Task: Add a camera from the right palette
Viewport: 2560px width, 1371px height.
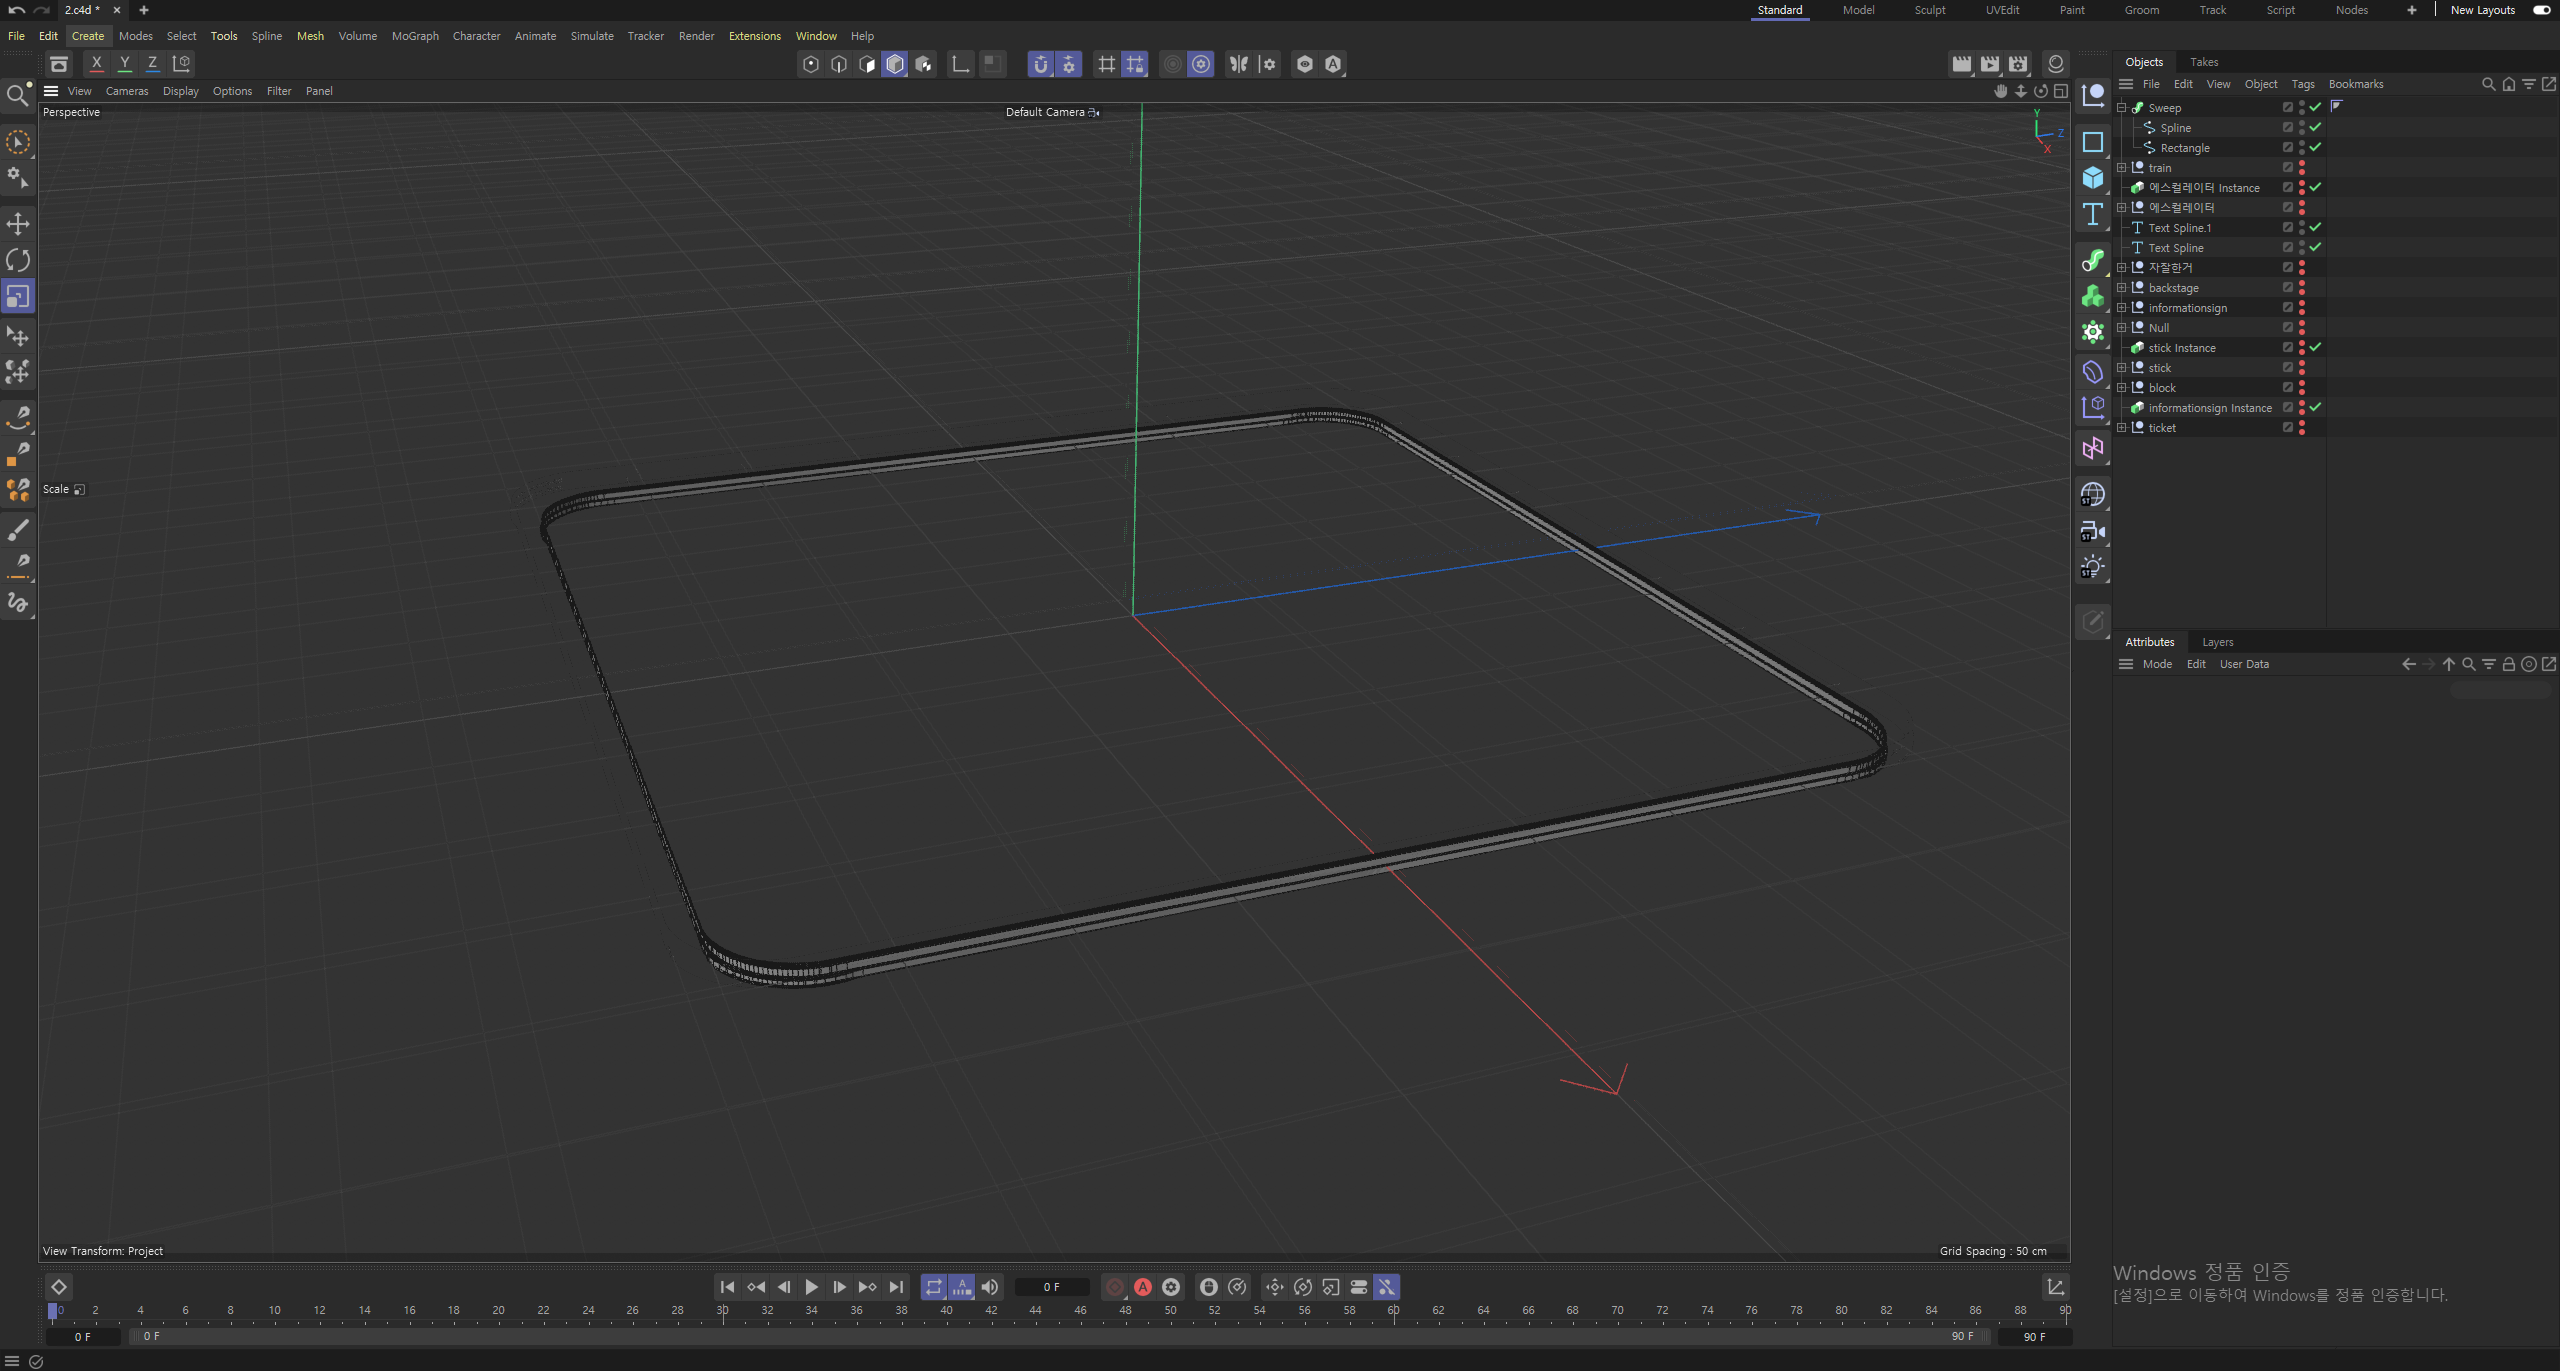Action: point(2093,531)
